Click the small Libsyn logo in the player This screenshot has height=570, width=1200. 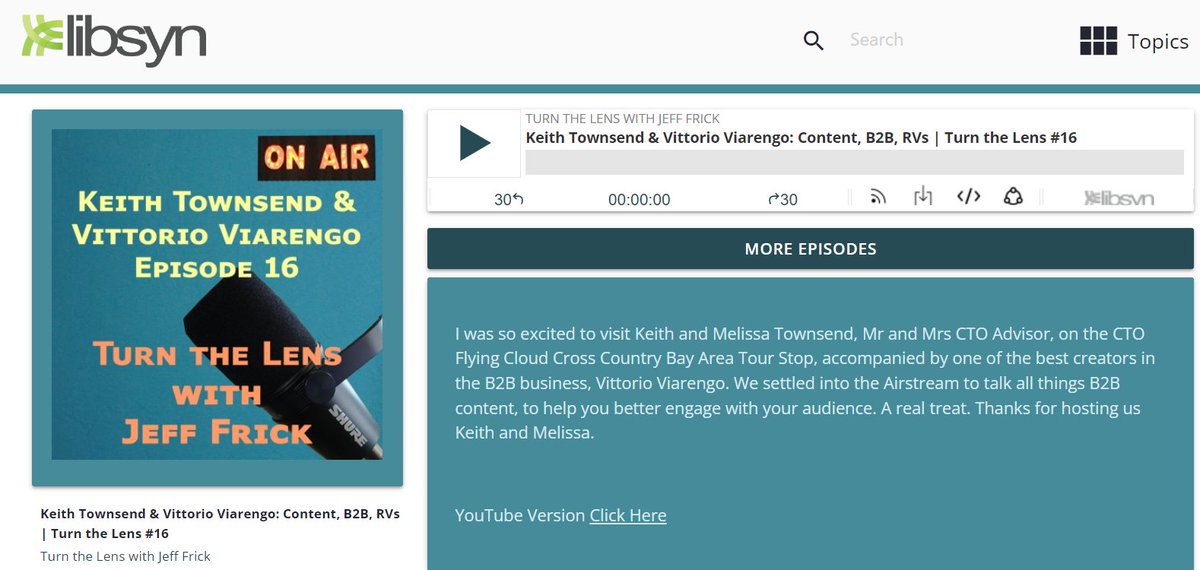pyautogui.click(x=1119, y=198)
